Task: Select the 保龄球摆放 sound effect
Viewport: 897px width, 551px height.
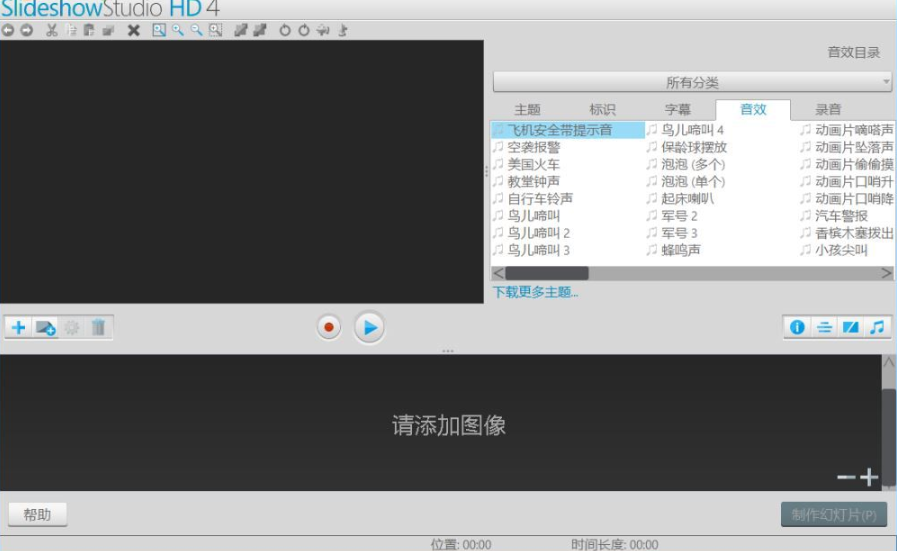Action: pos(694,147)
